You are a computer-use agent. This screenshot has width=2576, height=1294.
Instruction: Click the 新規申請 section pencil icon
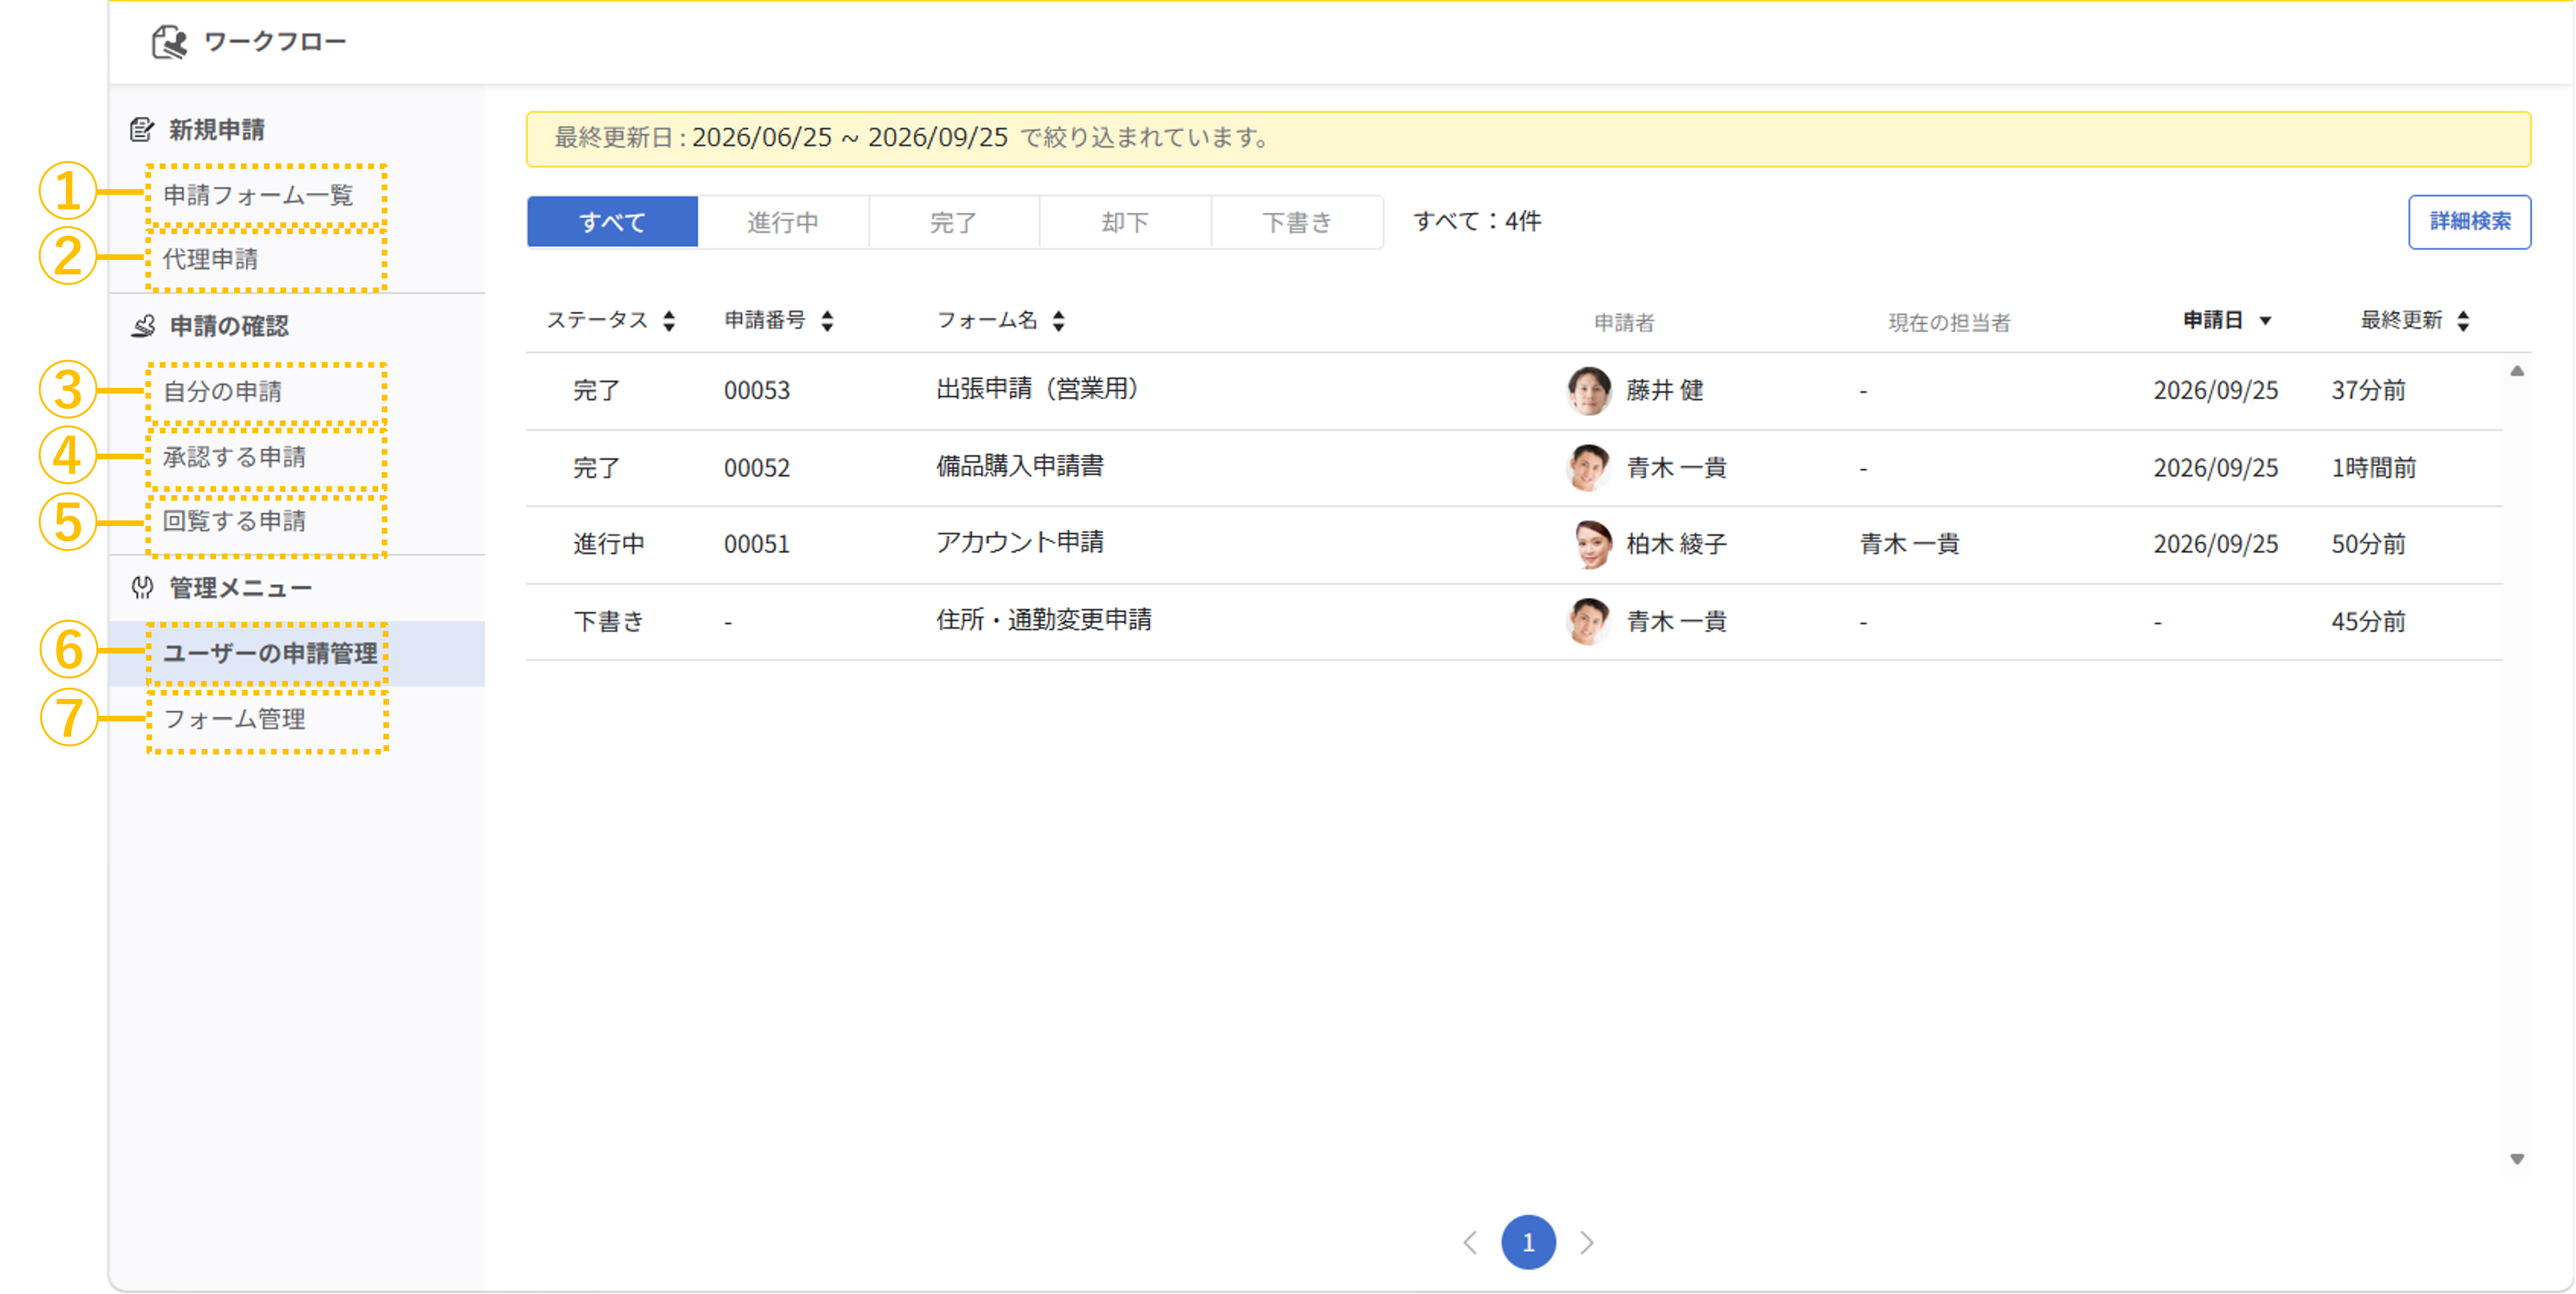pyautogui.click(x=142, y=129)
